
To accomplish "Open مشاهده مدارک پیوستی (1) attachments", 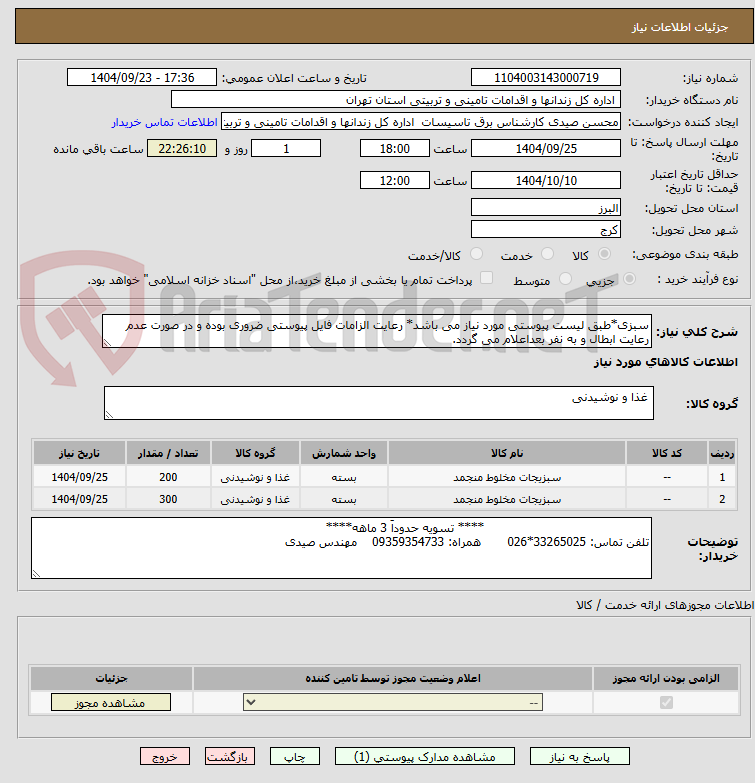I will point(424,757).
